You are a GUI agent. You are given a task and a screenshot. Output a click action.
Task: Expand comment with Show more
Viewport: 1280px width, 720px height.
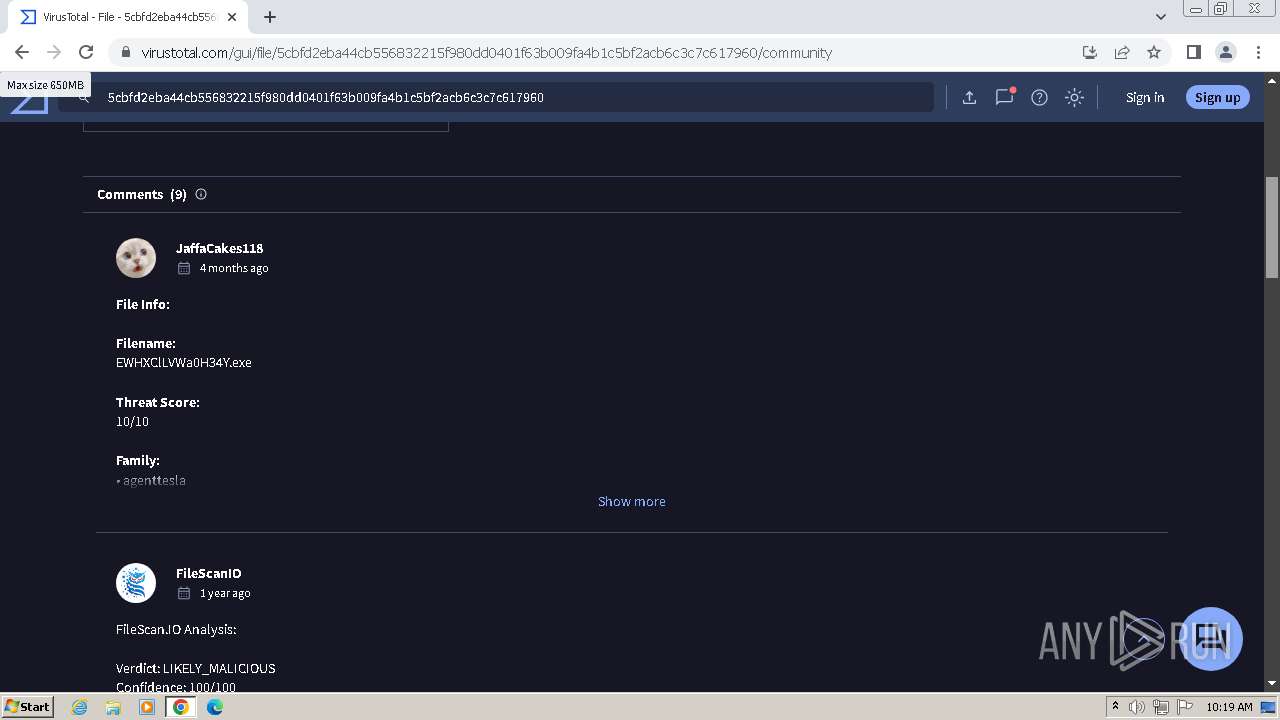click(631, 501)
